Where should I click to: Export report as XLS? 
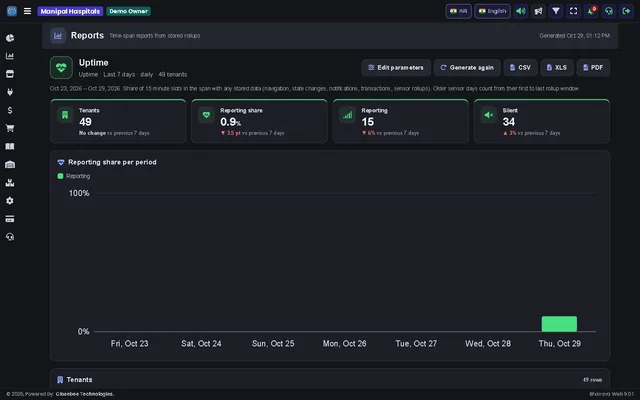coord(557,67)
